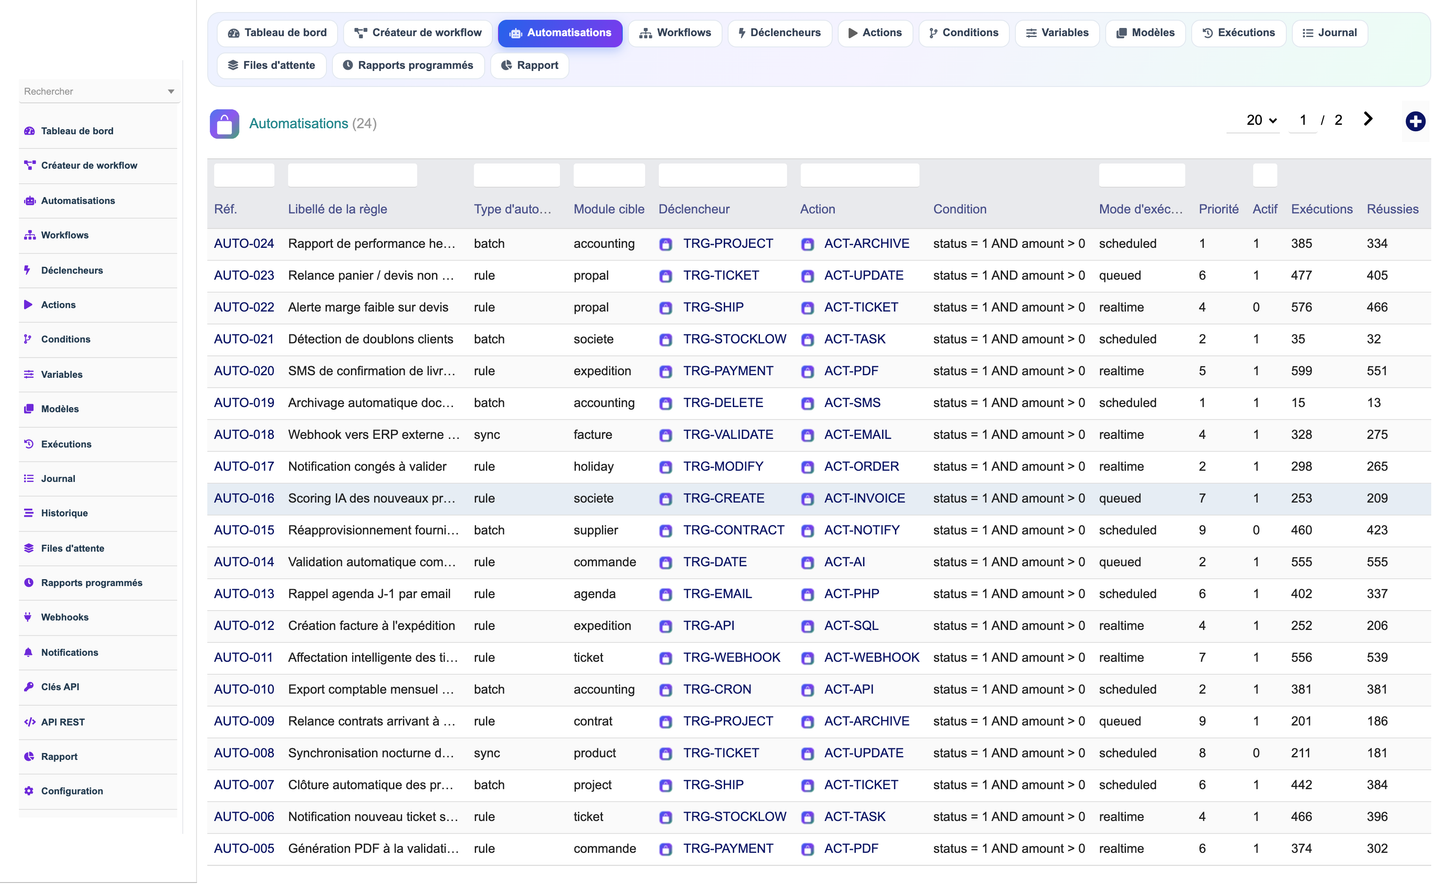Open the Module cible filter field

click(x=609, y=175)
